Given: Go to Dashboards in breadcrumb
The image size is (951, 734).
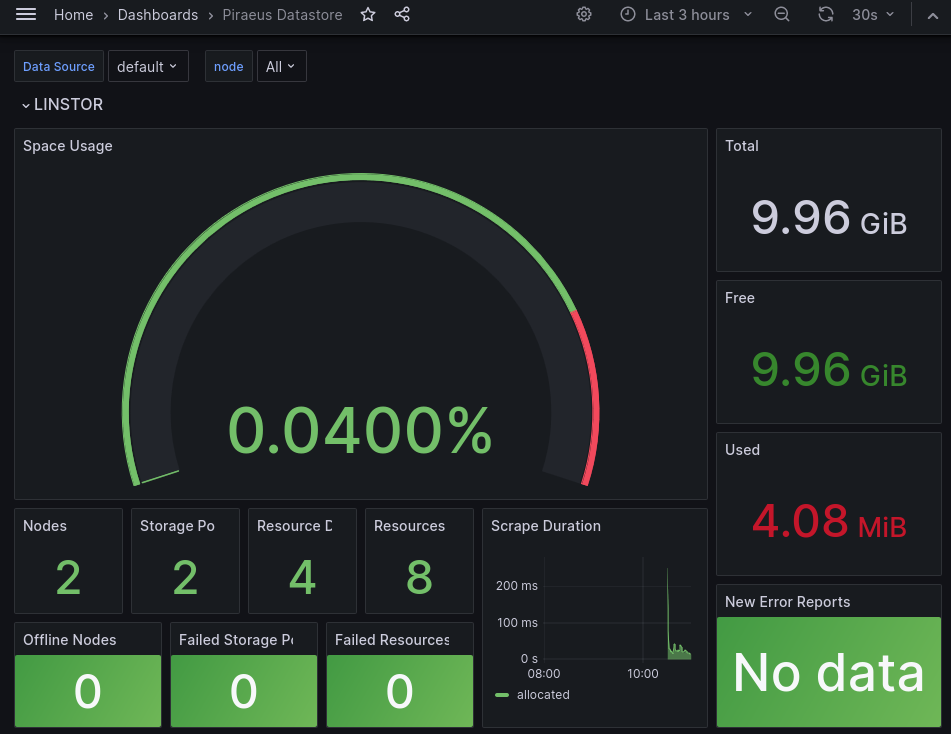Looking at the screenshot, I should pyautogui.click(x=157, y=15).
